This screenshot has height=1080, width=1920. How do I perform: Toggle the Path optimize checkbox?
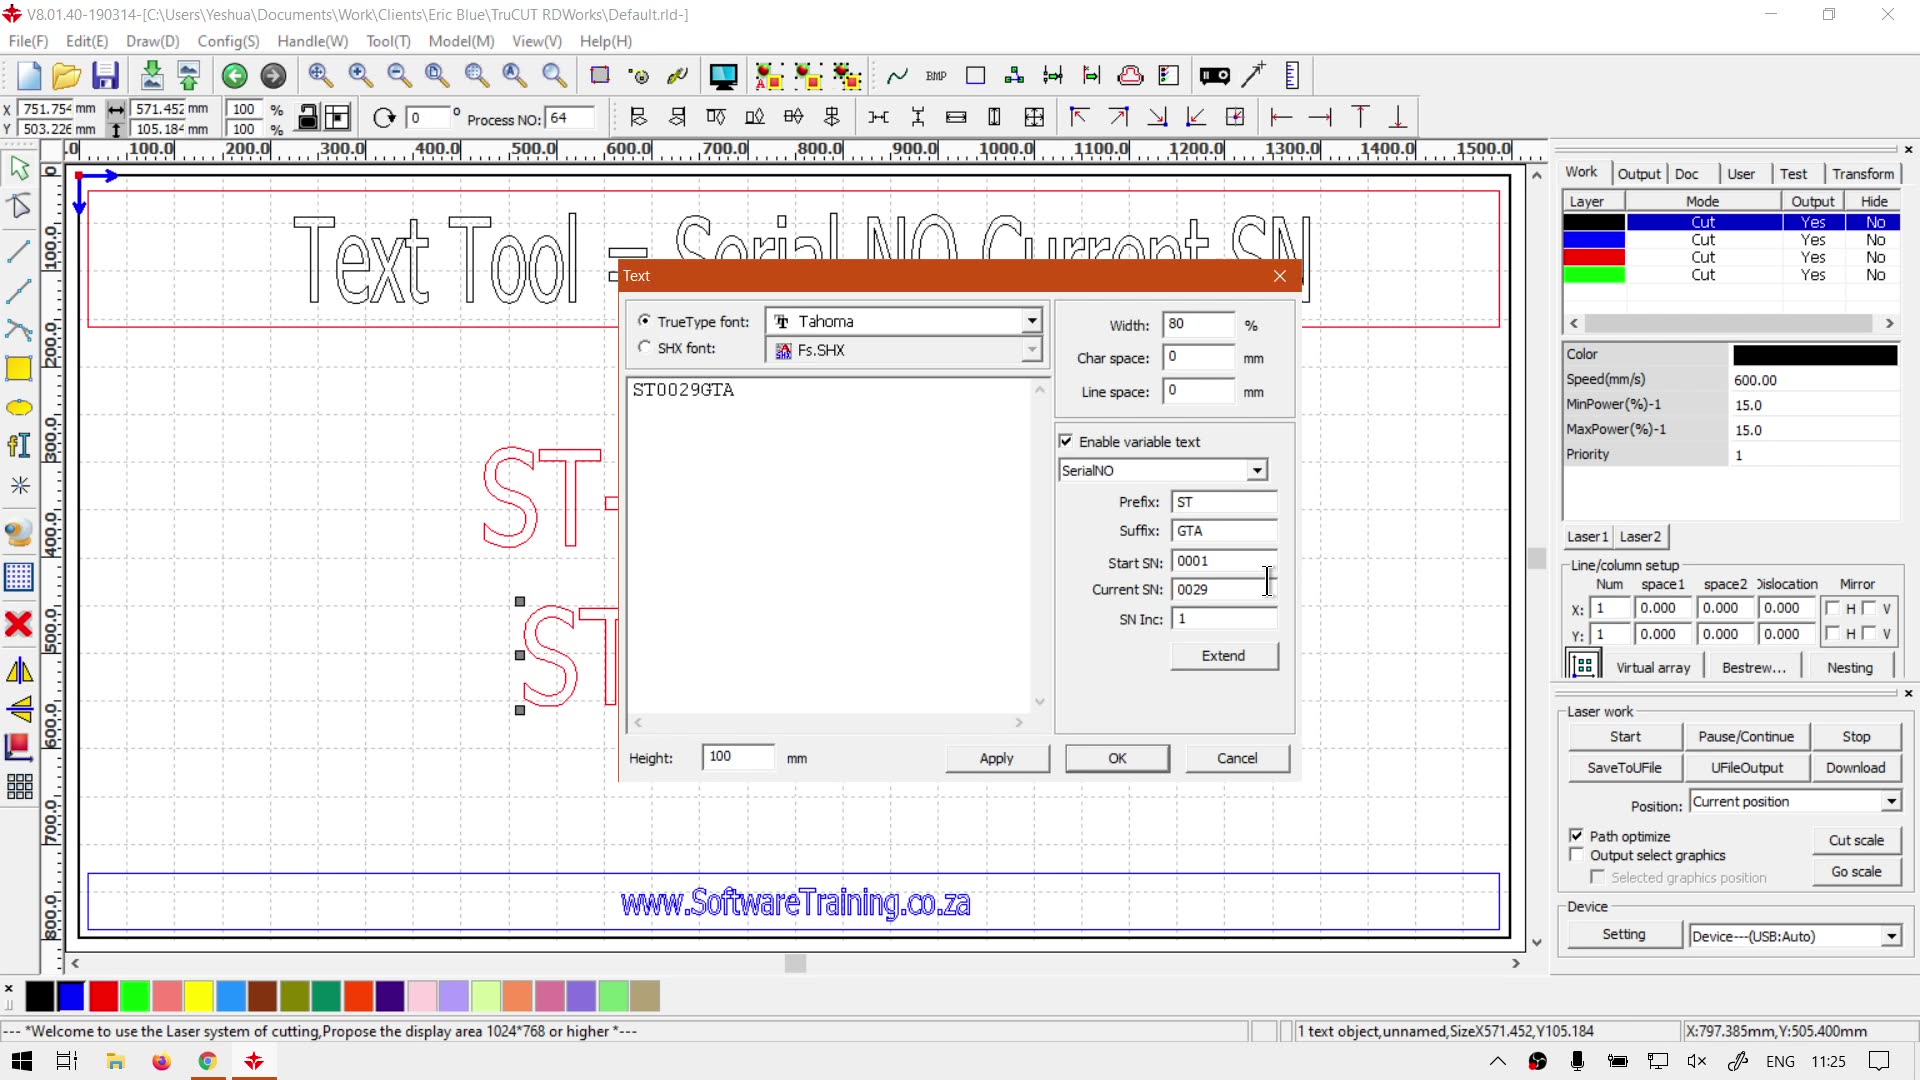(x=1577, y=836)
